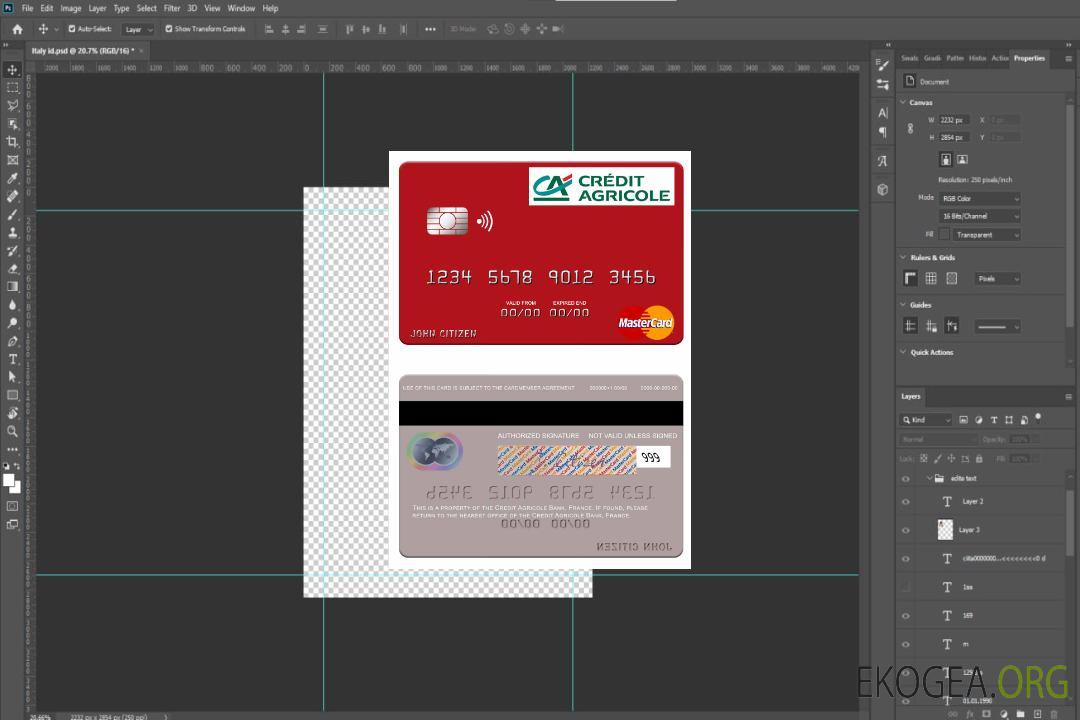Click the align left edges icon
Screen dimensions: 1080x720
tap(269, 29)
